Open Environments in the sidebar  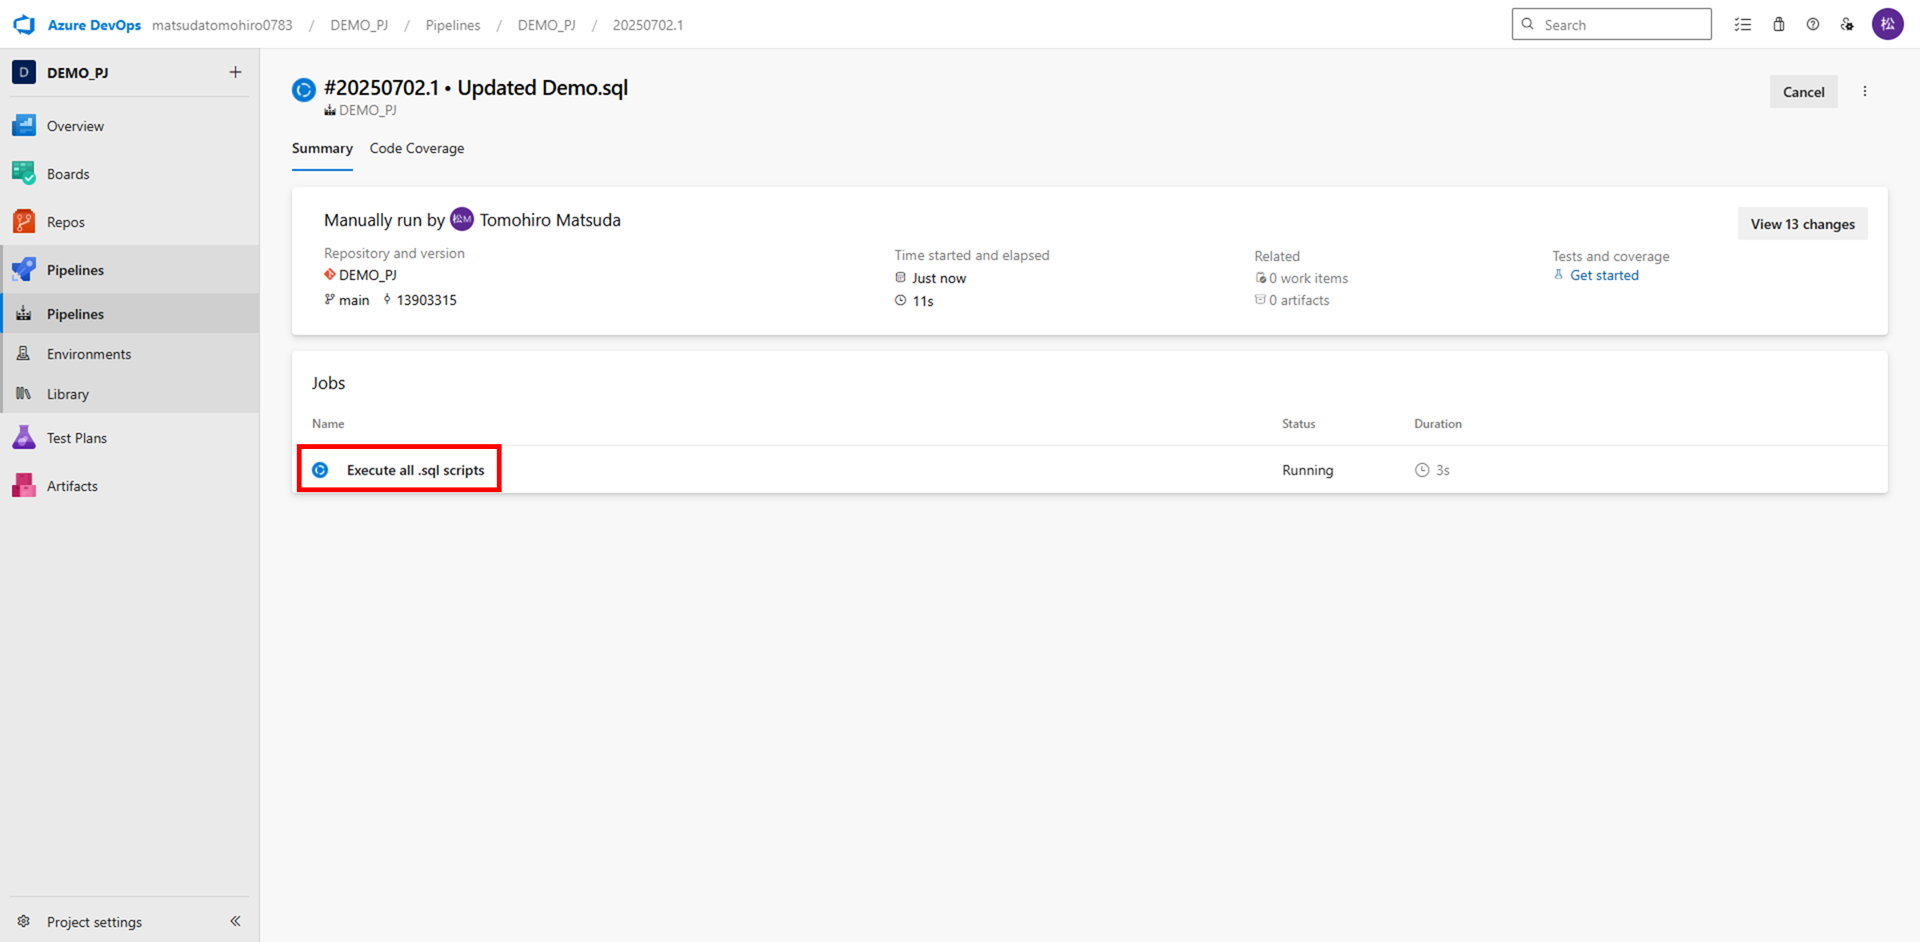pyautogui.click(x=130, y=354)
